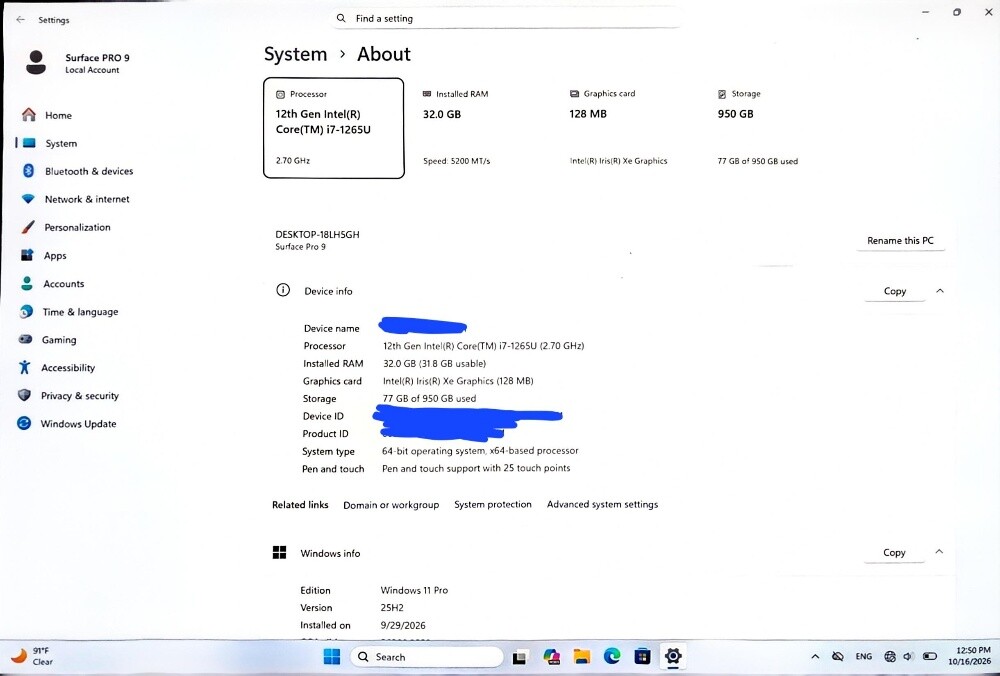This screenshot has height=676, width=1000.
Task: Select the Installed RAM spec card
Action: point(481,128)
